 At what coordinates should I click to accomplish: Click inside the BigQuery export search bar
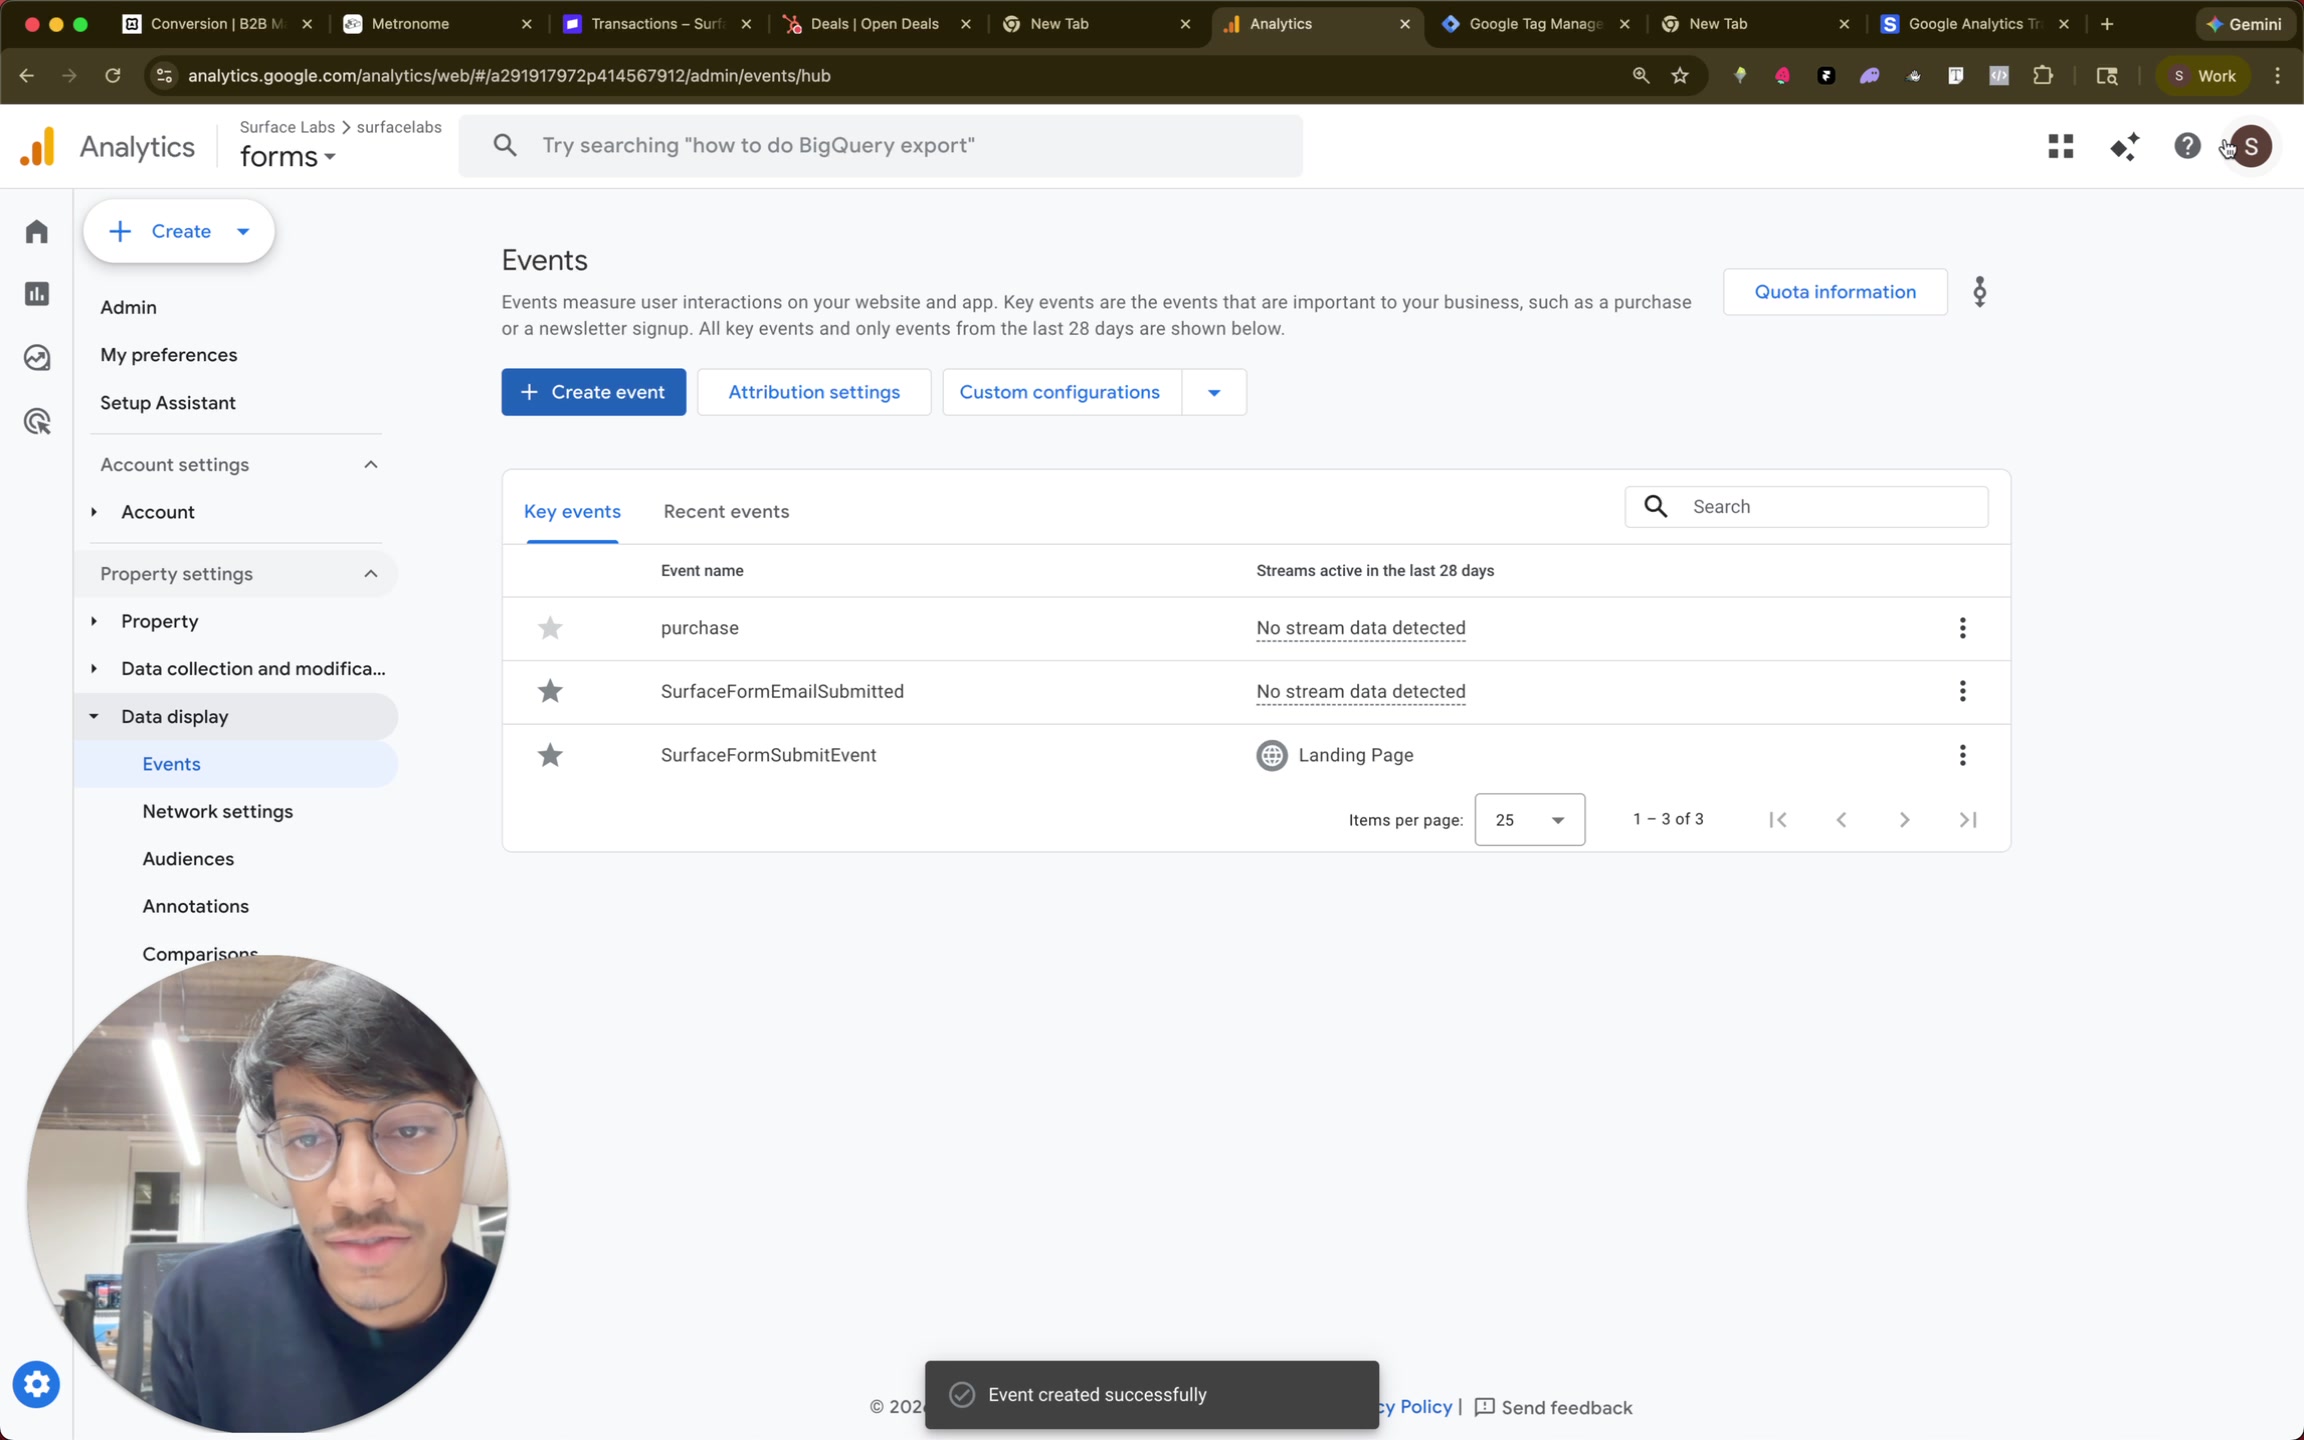click(880, 145)
